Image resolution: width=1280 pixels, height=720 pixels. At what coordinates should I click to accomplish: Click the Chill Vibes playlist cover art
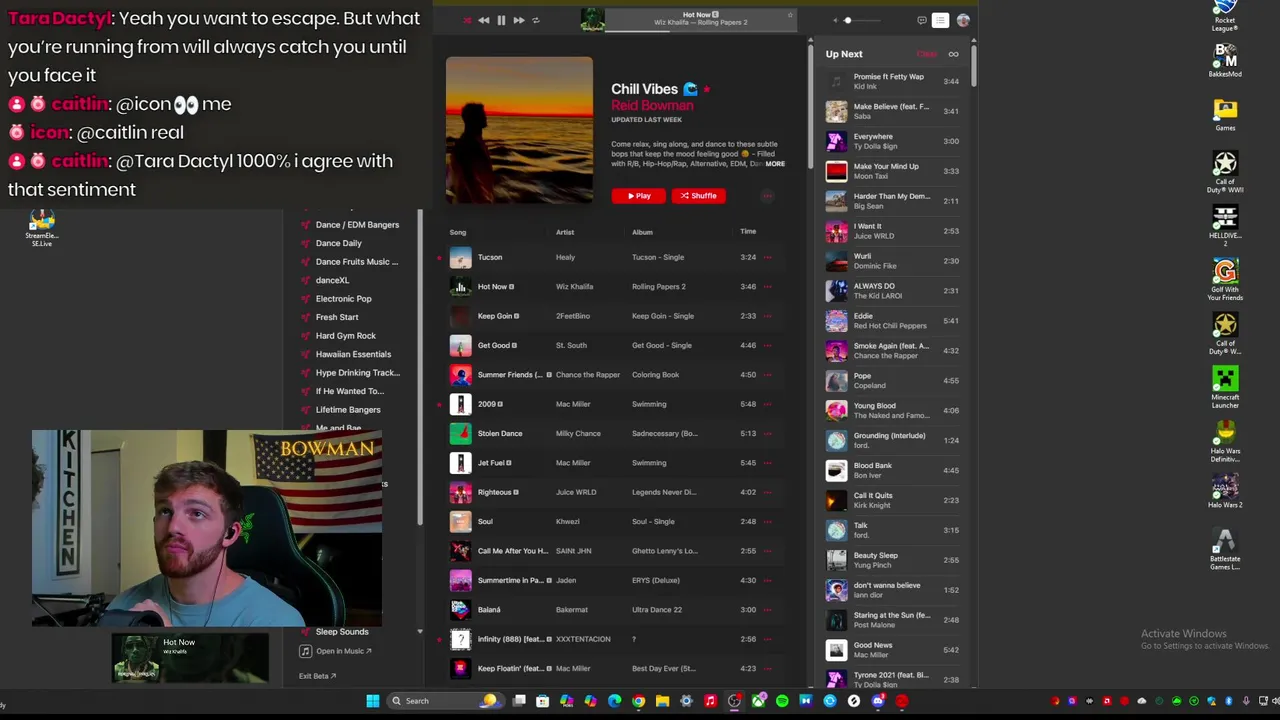coord(519,130)
